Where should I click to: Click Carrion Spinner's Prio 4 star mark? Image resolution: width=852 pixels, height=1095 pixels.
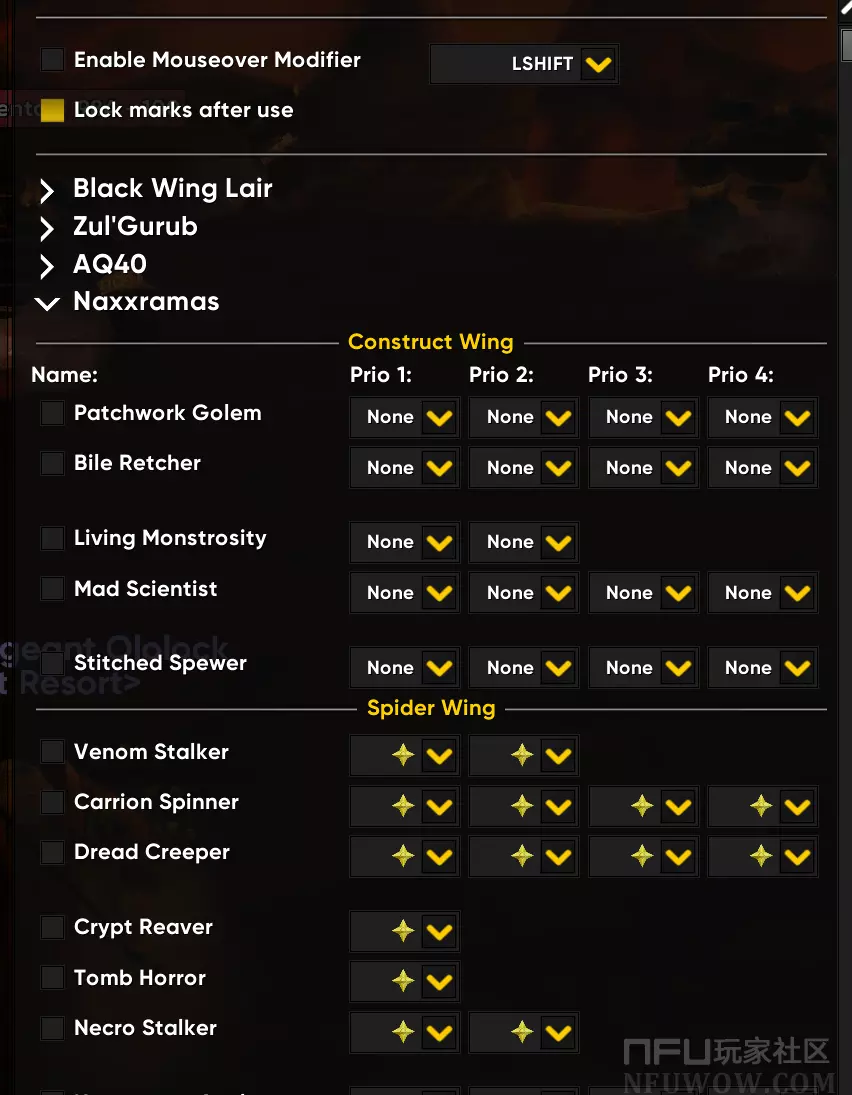click(761, 806)
